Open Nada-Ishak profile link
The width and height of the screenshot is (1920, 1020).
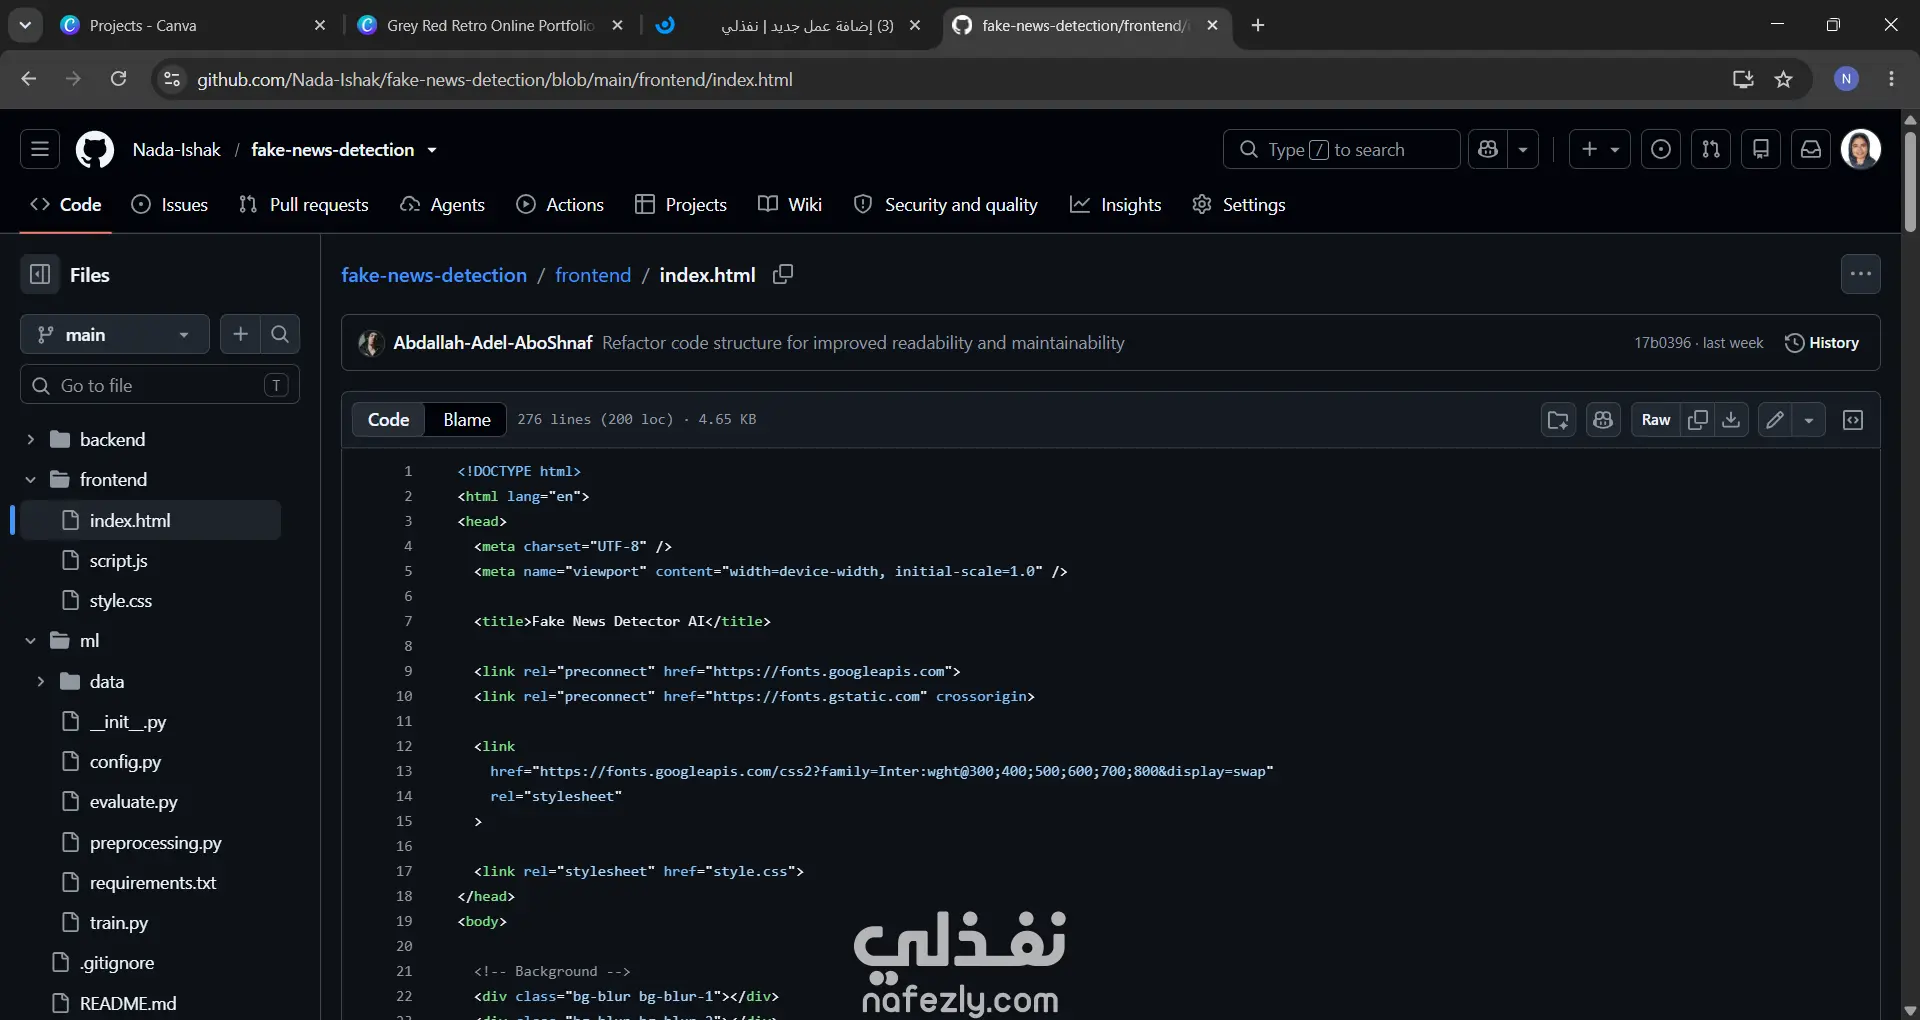point(176,150)
